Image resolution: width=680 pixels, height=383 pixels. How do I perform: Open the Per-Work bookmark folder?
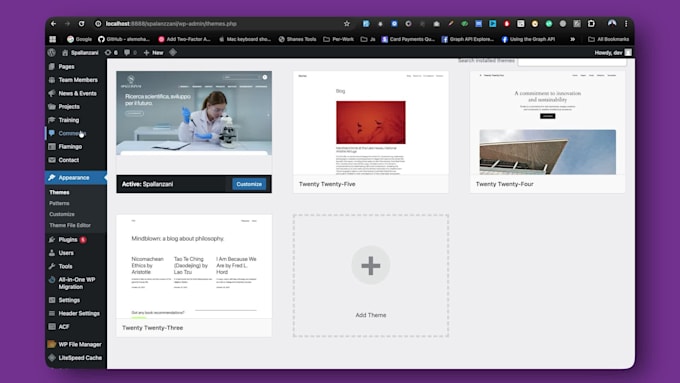(x=339, y=39)
